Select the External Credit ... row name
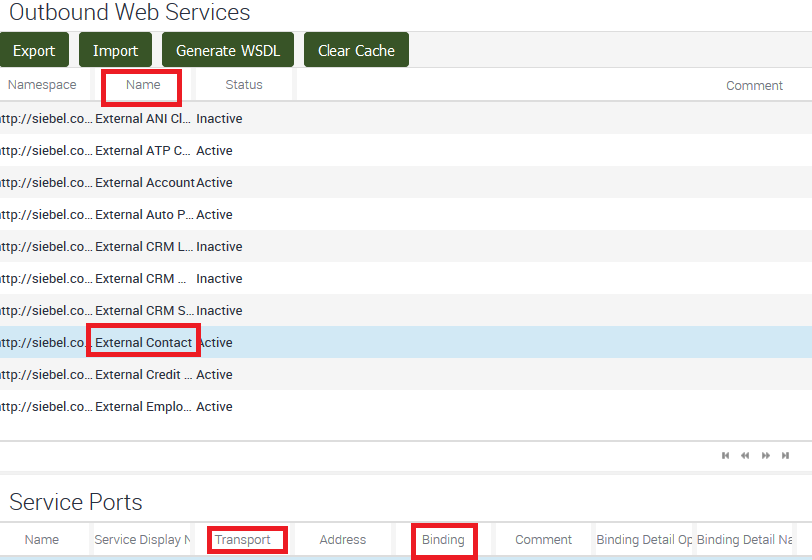This screenshot has height=560, width=812. click(x=143, y=375)
